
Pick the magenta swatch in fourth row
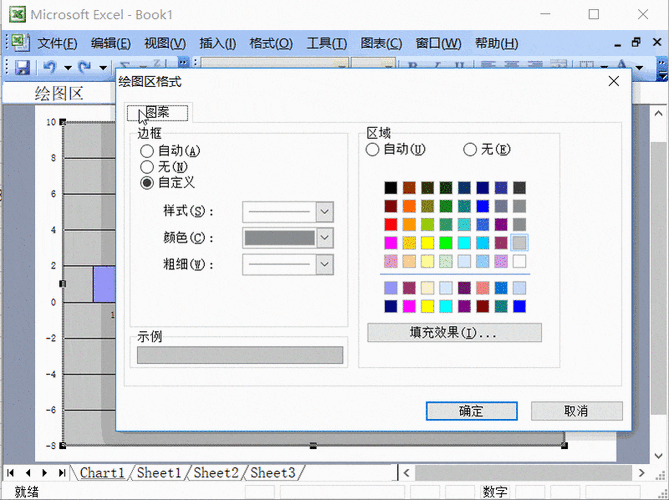[390, 243]
